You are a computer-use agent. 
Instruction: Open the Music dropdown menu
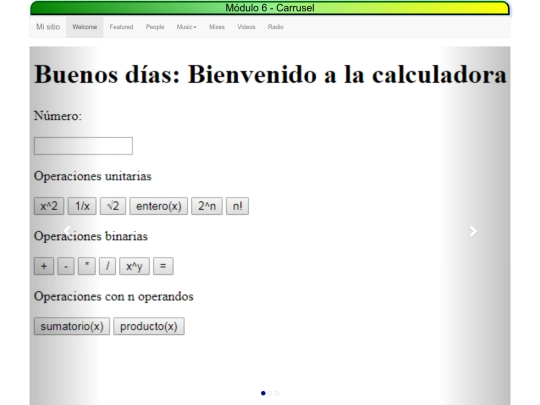186,27
